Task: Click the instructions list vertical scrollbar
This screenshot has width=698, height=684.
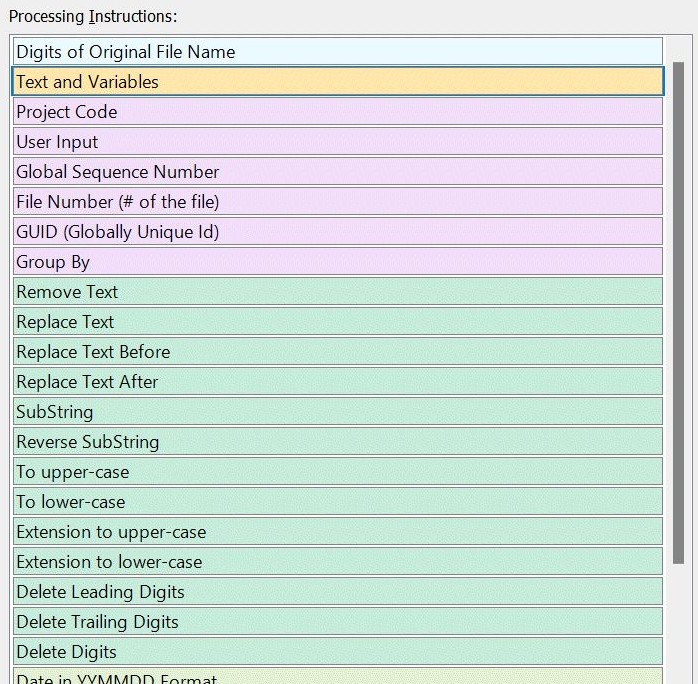Action: click(x=678, y=313)
